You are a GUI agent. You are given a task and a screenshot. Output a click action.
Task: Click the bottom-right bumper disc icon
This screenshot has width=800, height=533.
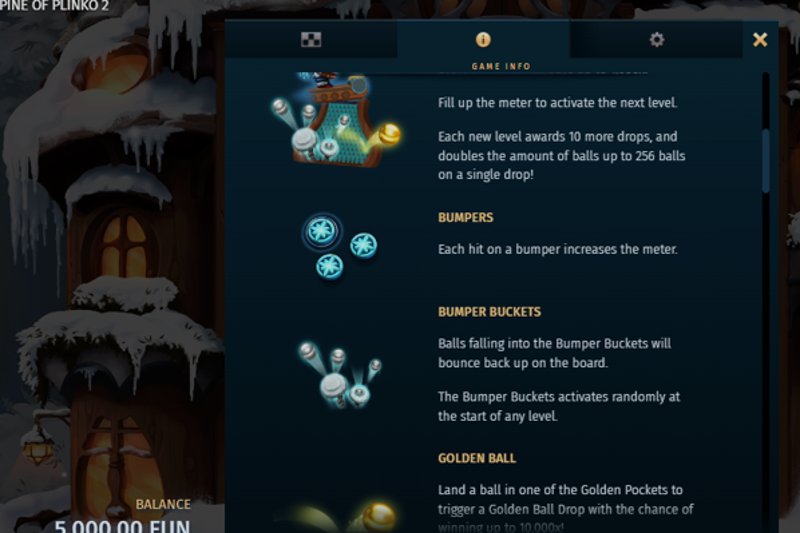point(363,245)
